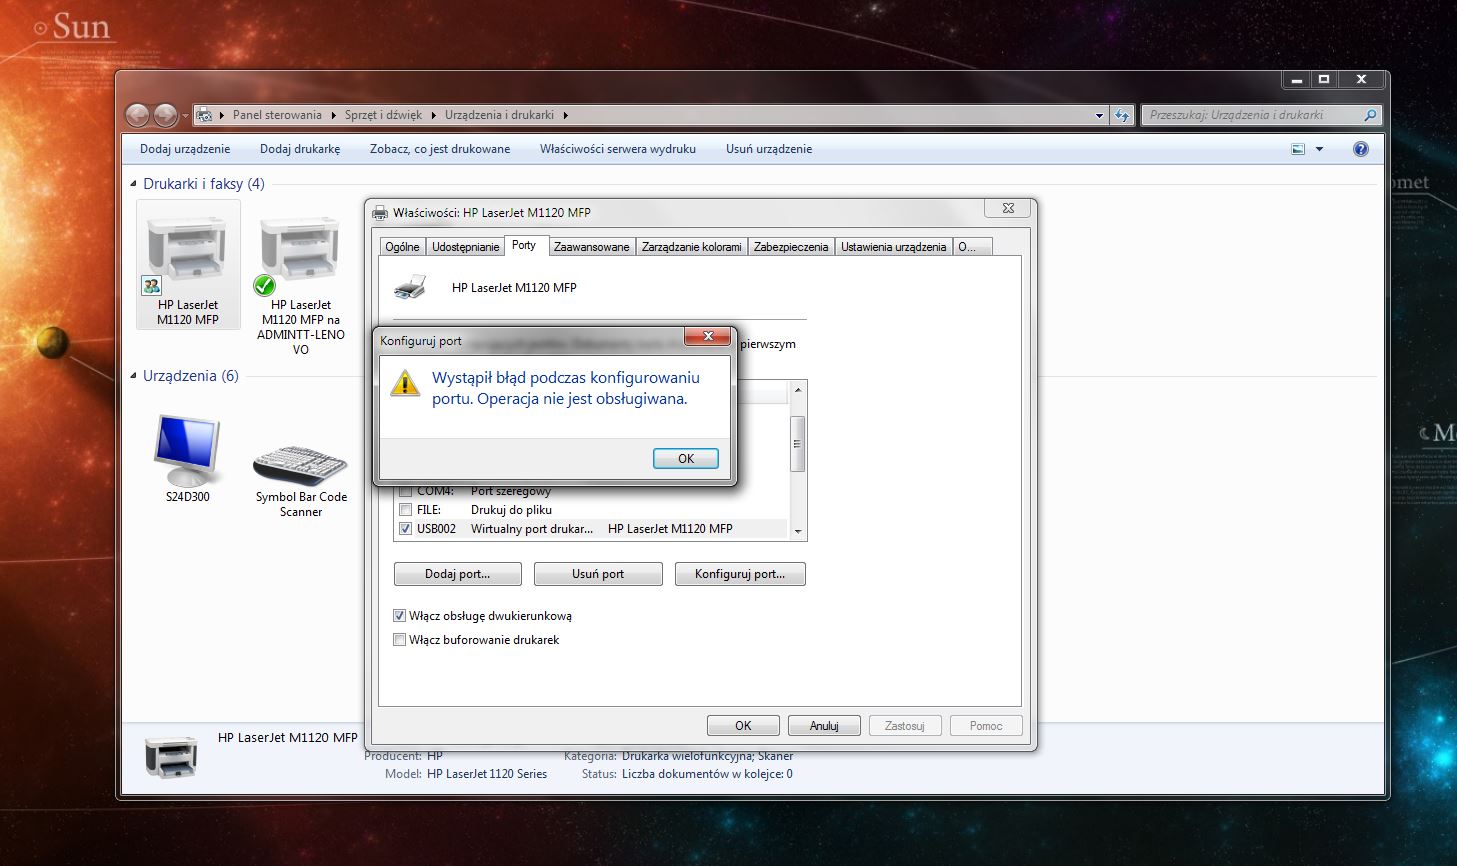
Task: Click OK in printer properties dialog
Action: coord(743,726)
